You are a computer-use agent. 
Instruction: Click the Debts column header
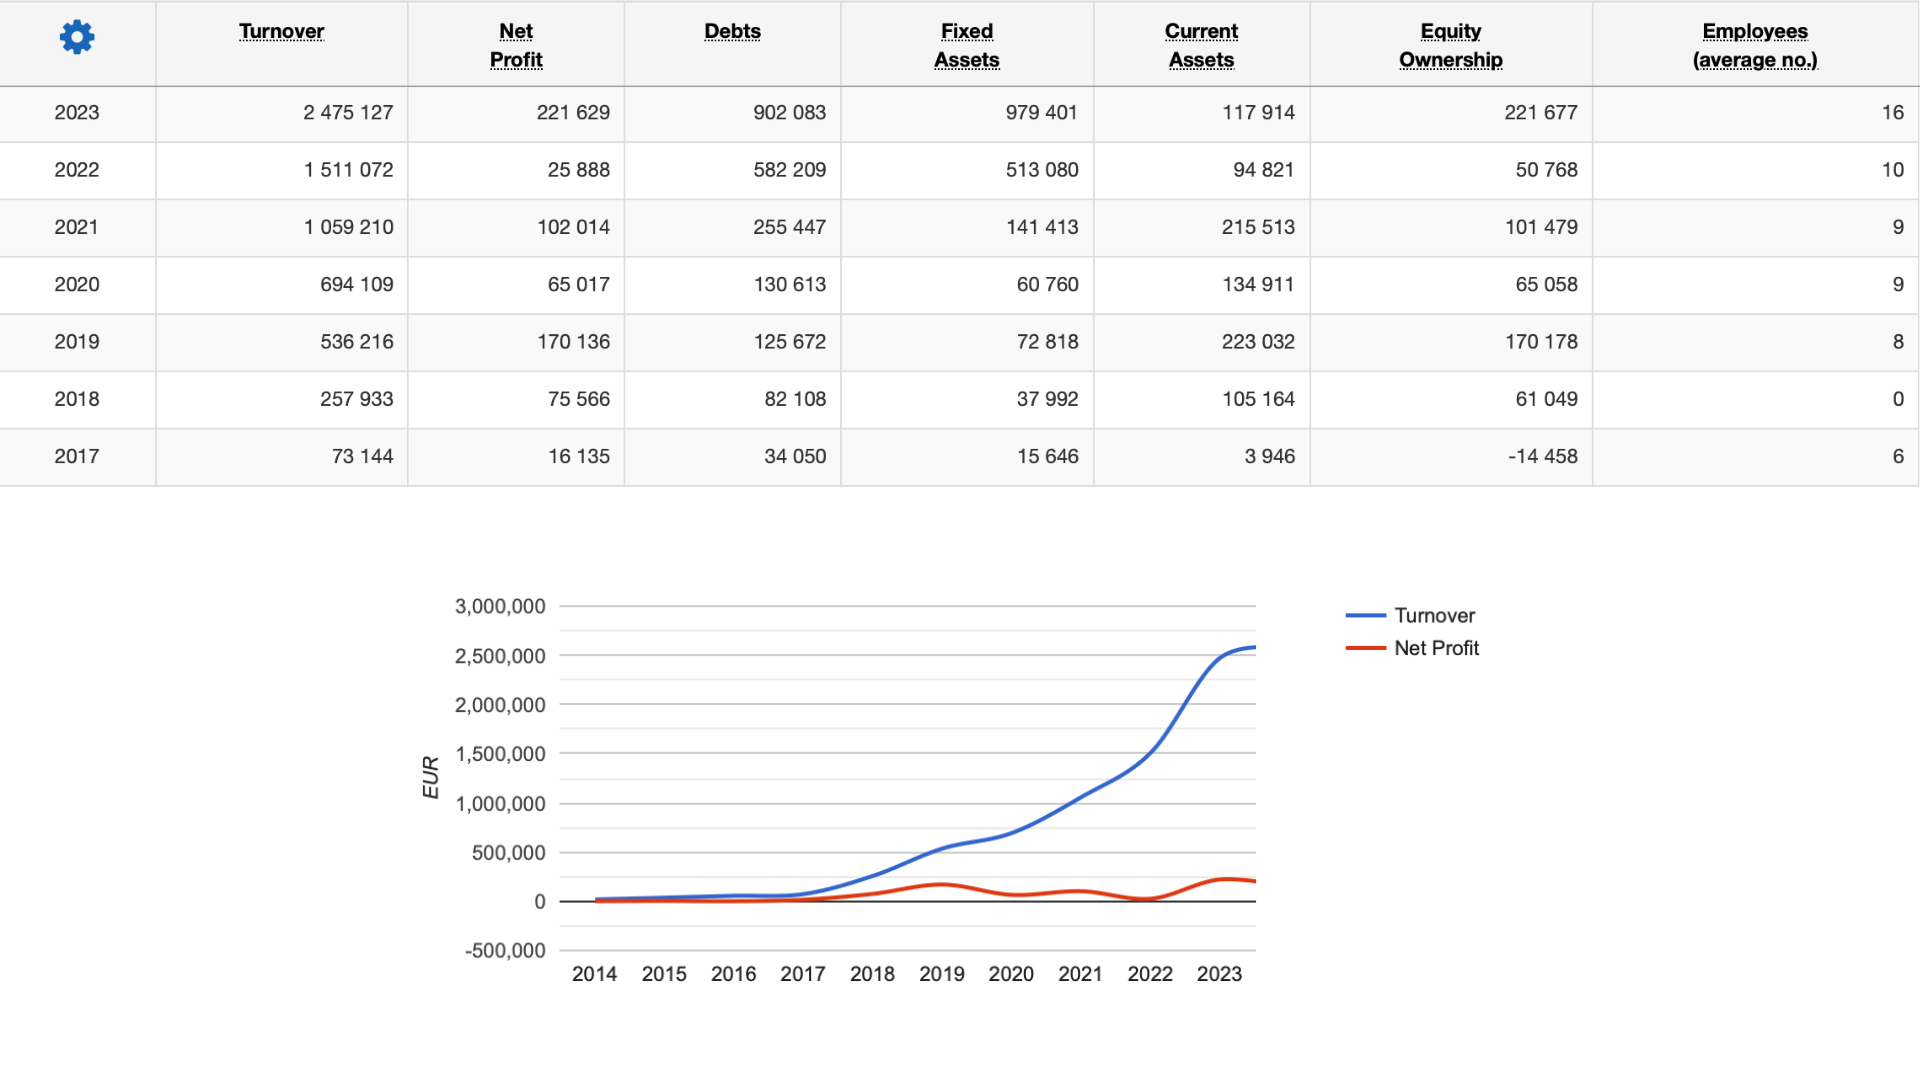732,31
